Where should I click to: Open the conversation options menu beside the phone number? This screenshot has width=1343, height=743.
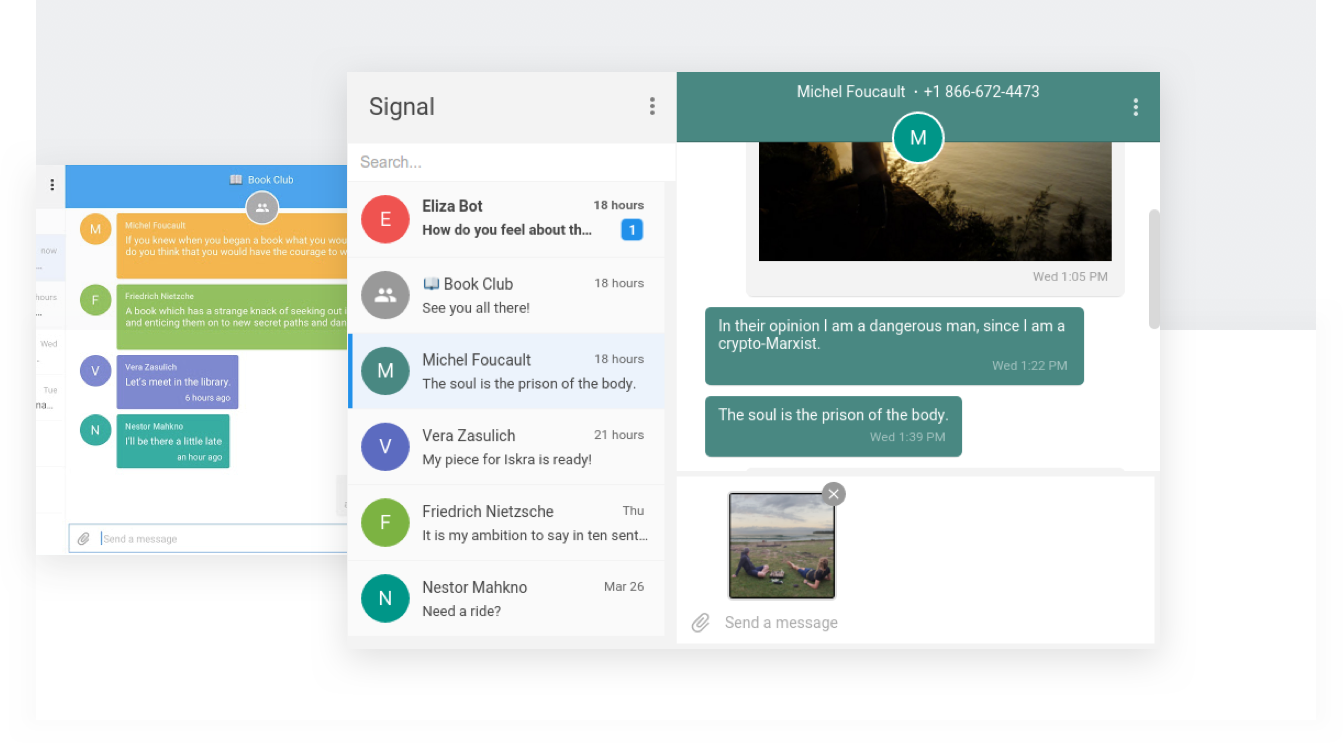pyautogui.click(x=1135, y=106)
